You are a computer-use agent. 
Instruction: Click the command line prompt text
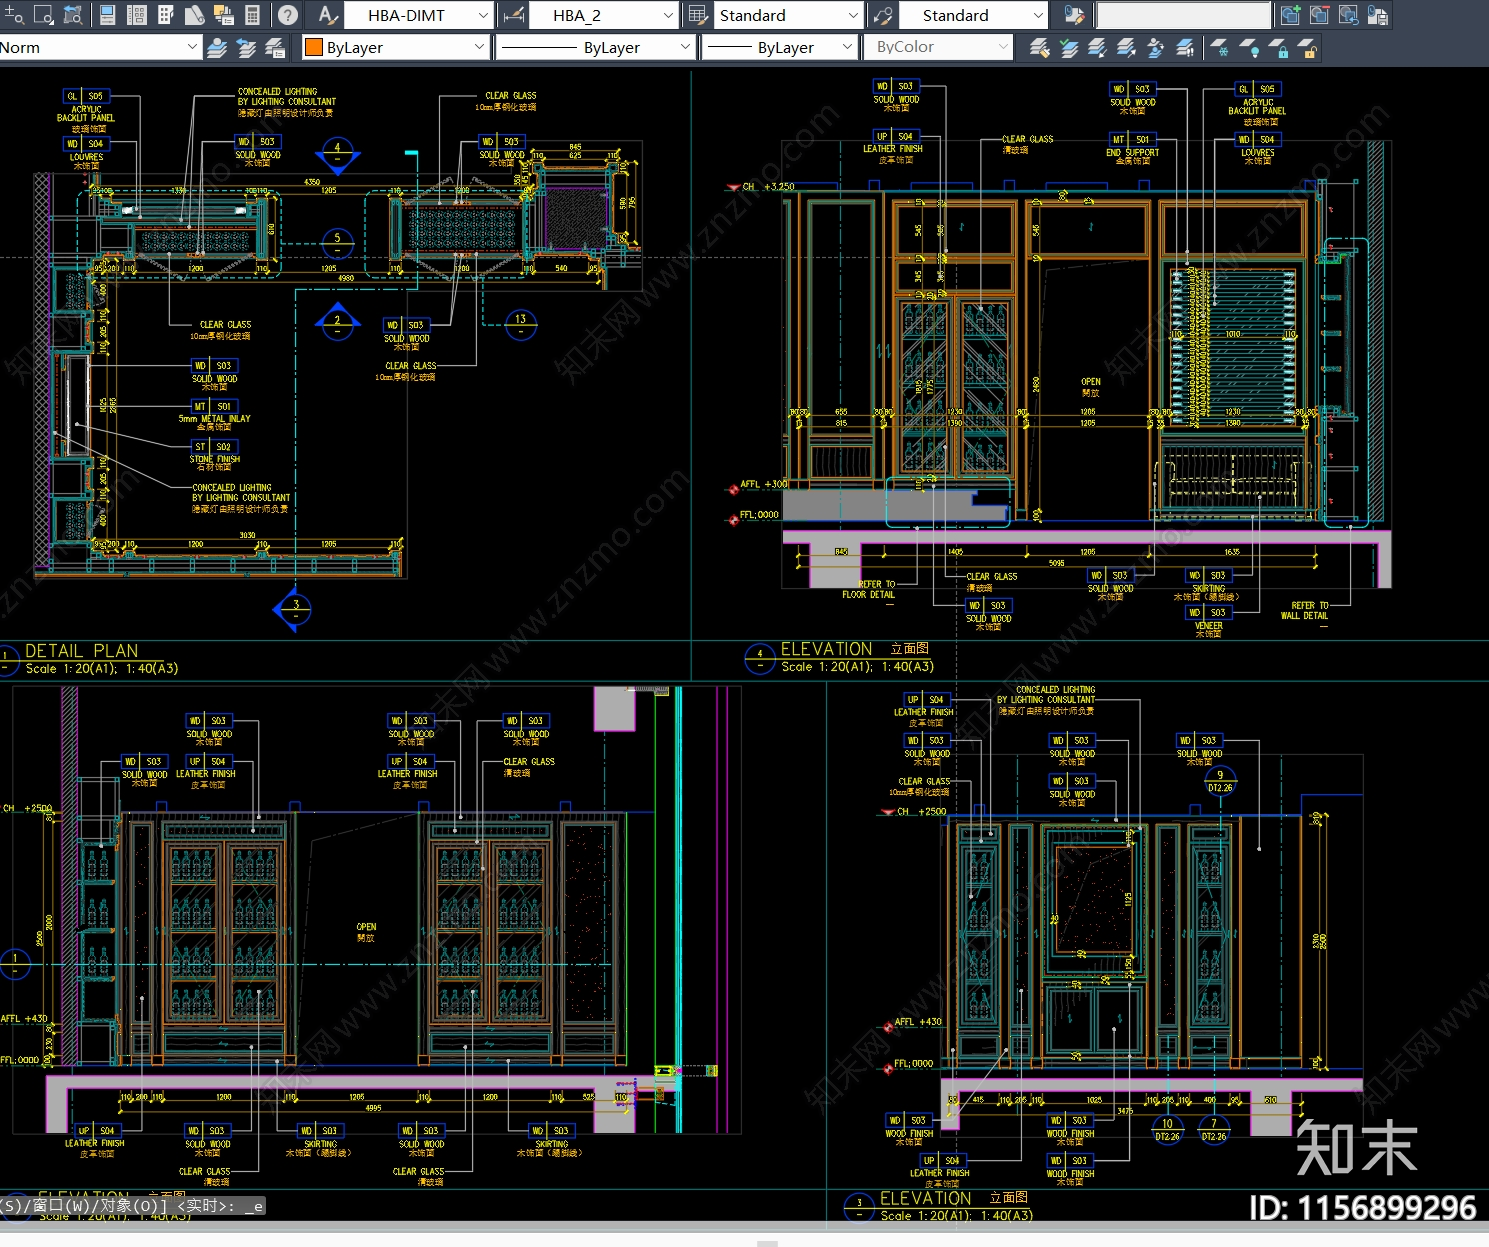pyautogui.click(x=132, y=1206)
